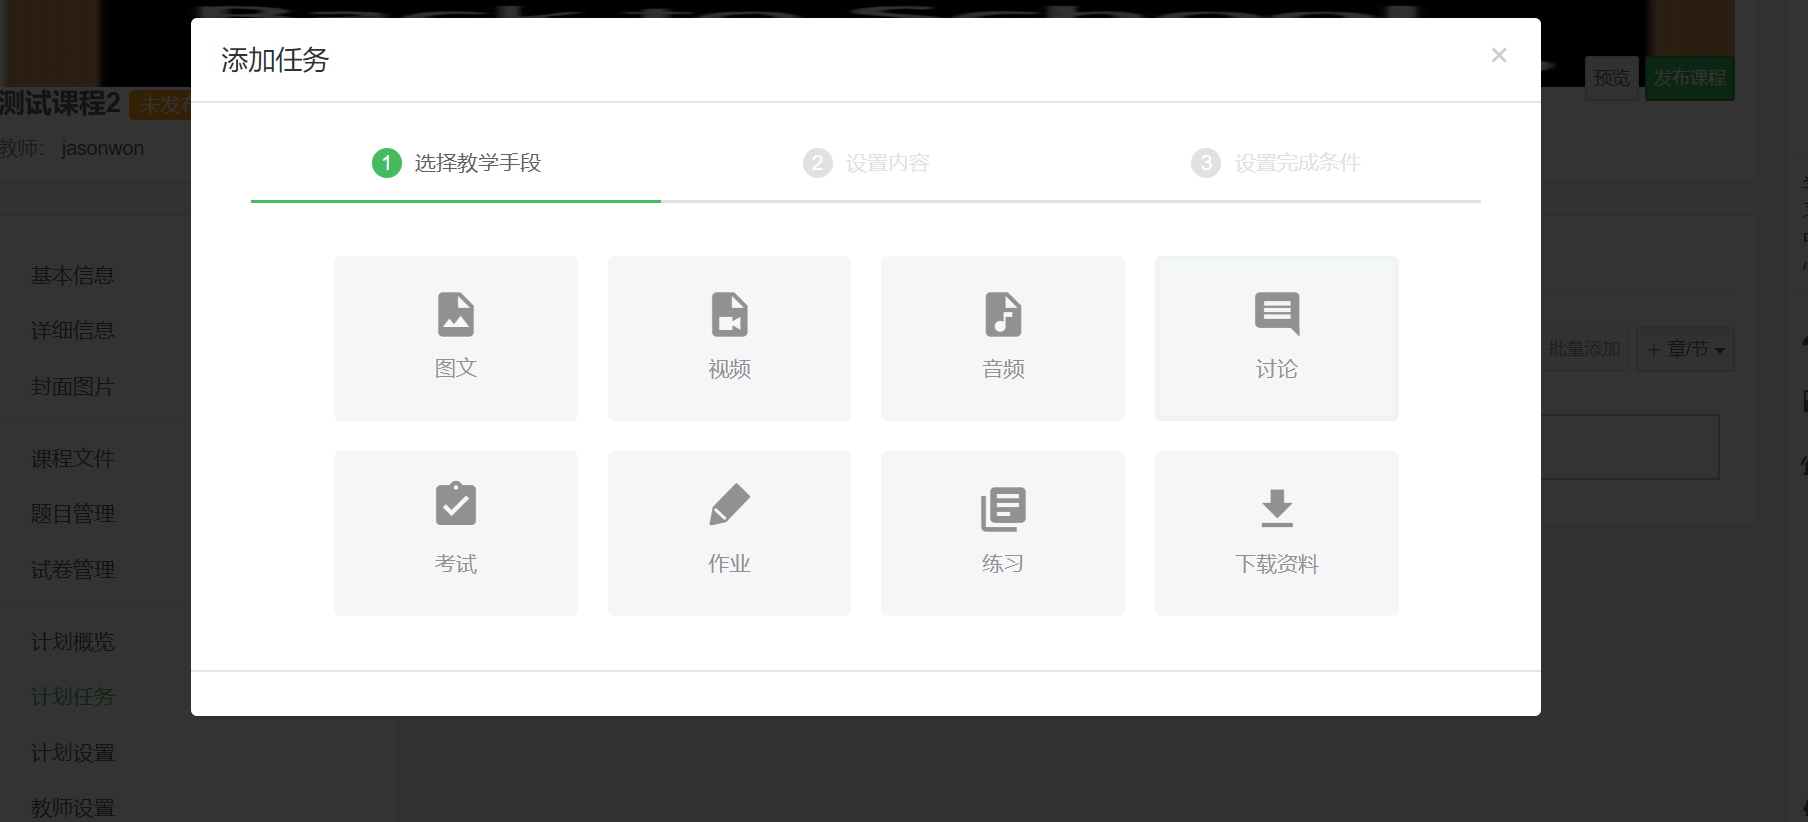Open 题目管理 in the sidebar

73,514
